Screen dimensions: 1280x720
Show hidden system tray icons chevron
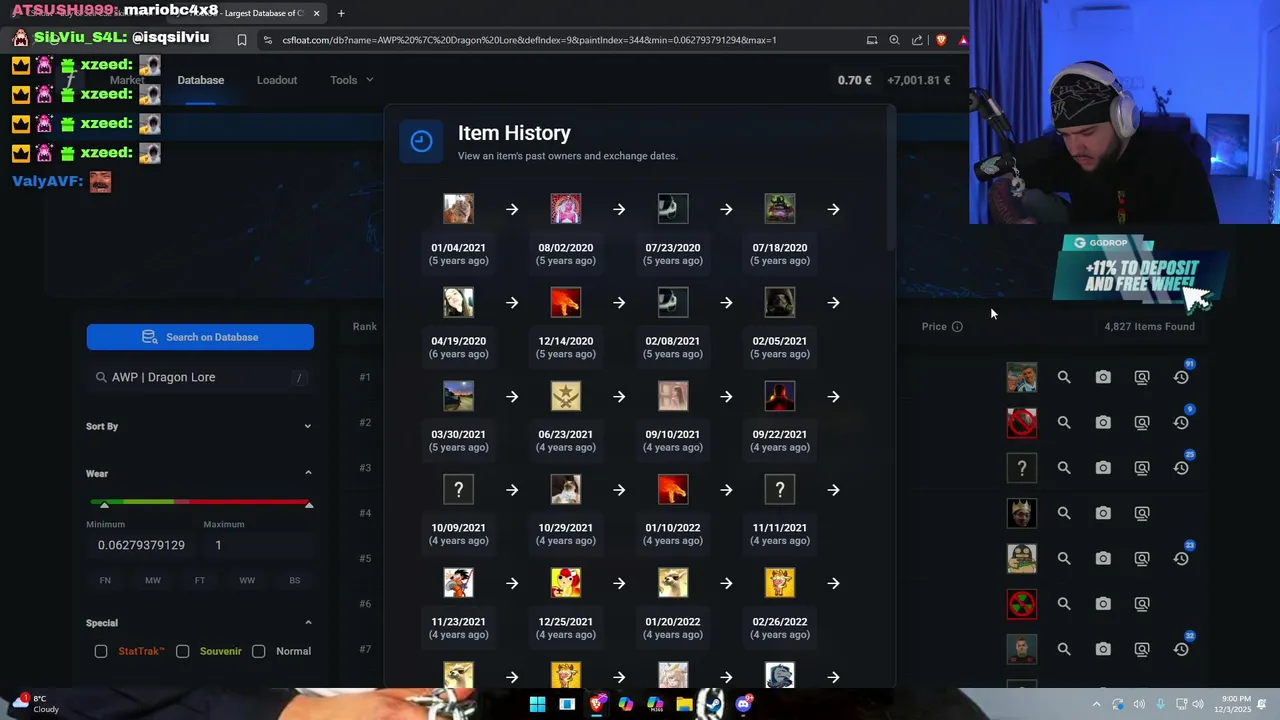pos(1096,704)
